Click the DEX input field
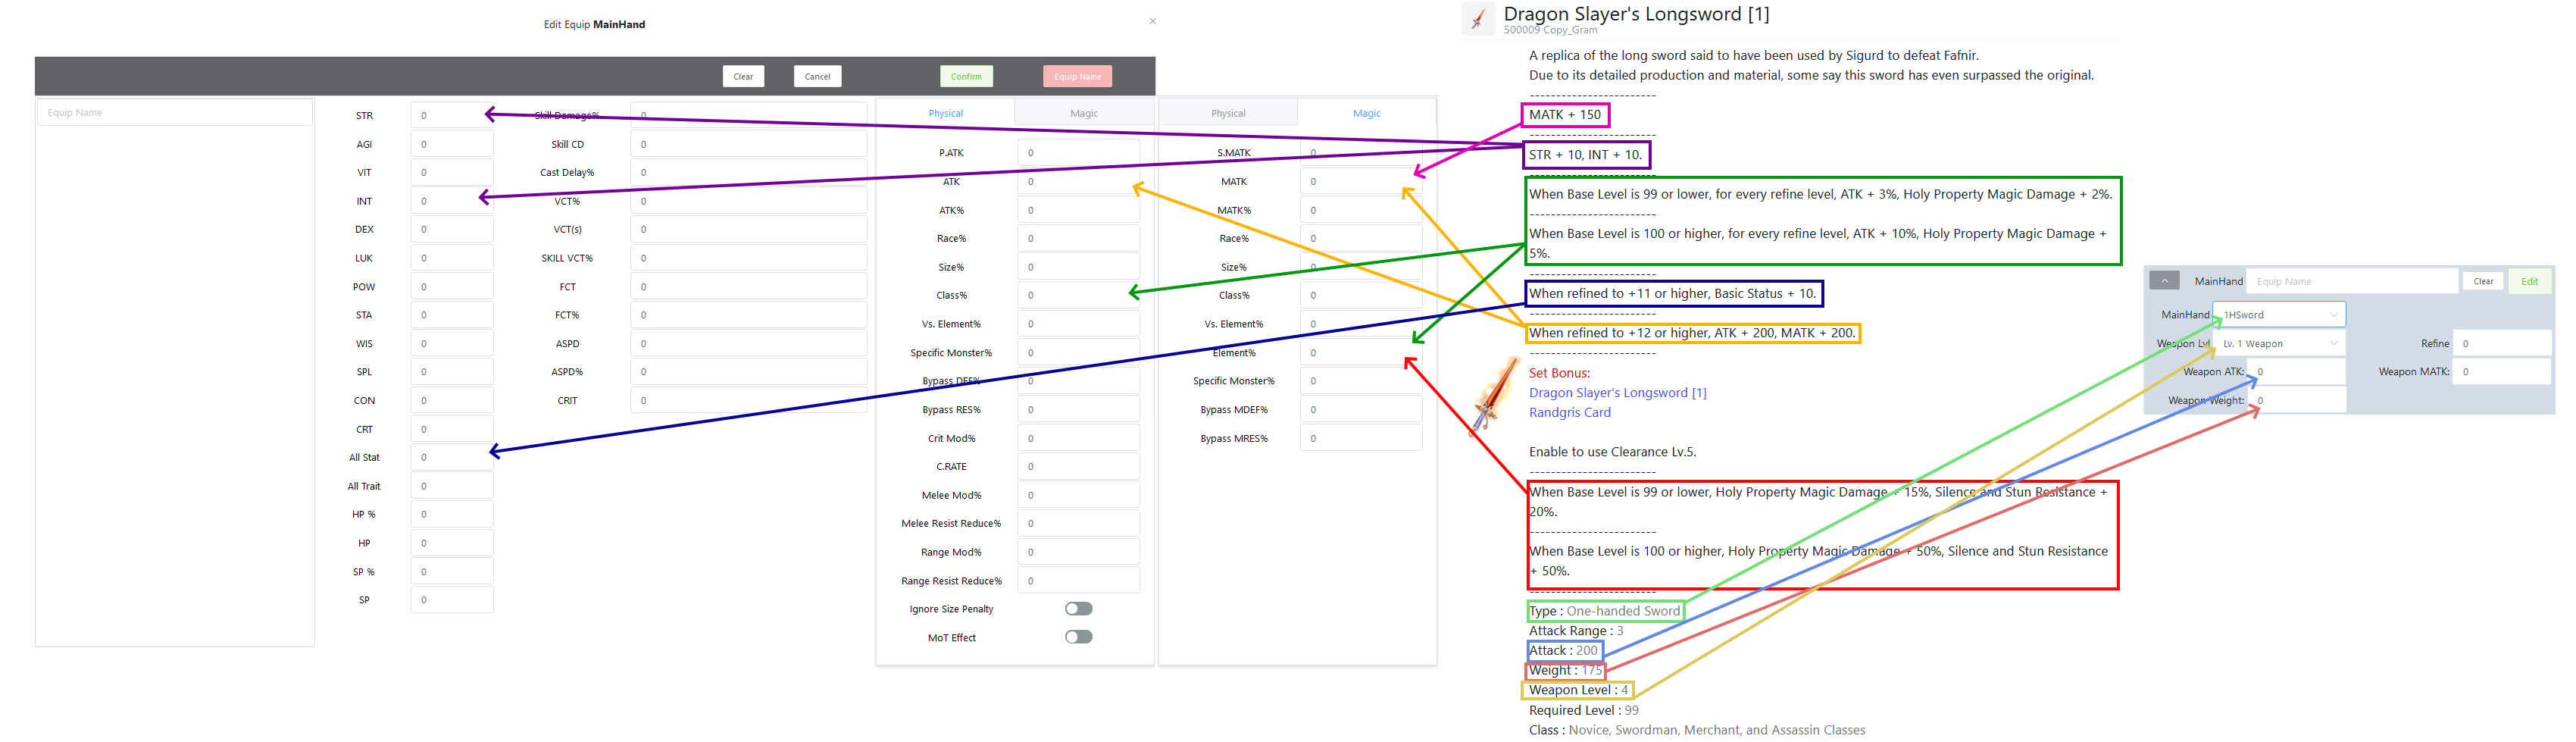Image resolution: width=2576 pixels, height=742 pixels. tap(451, 229)
